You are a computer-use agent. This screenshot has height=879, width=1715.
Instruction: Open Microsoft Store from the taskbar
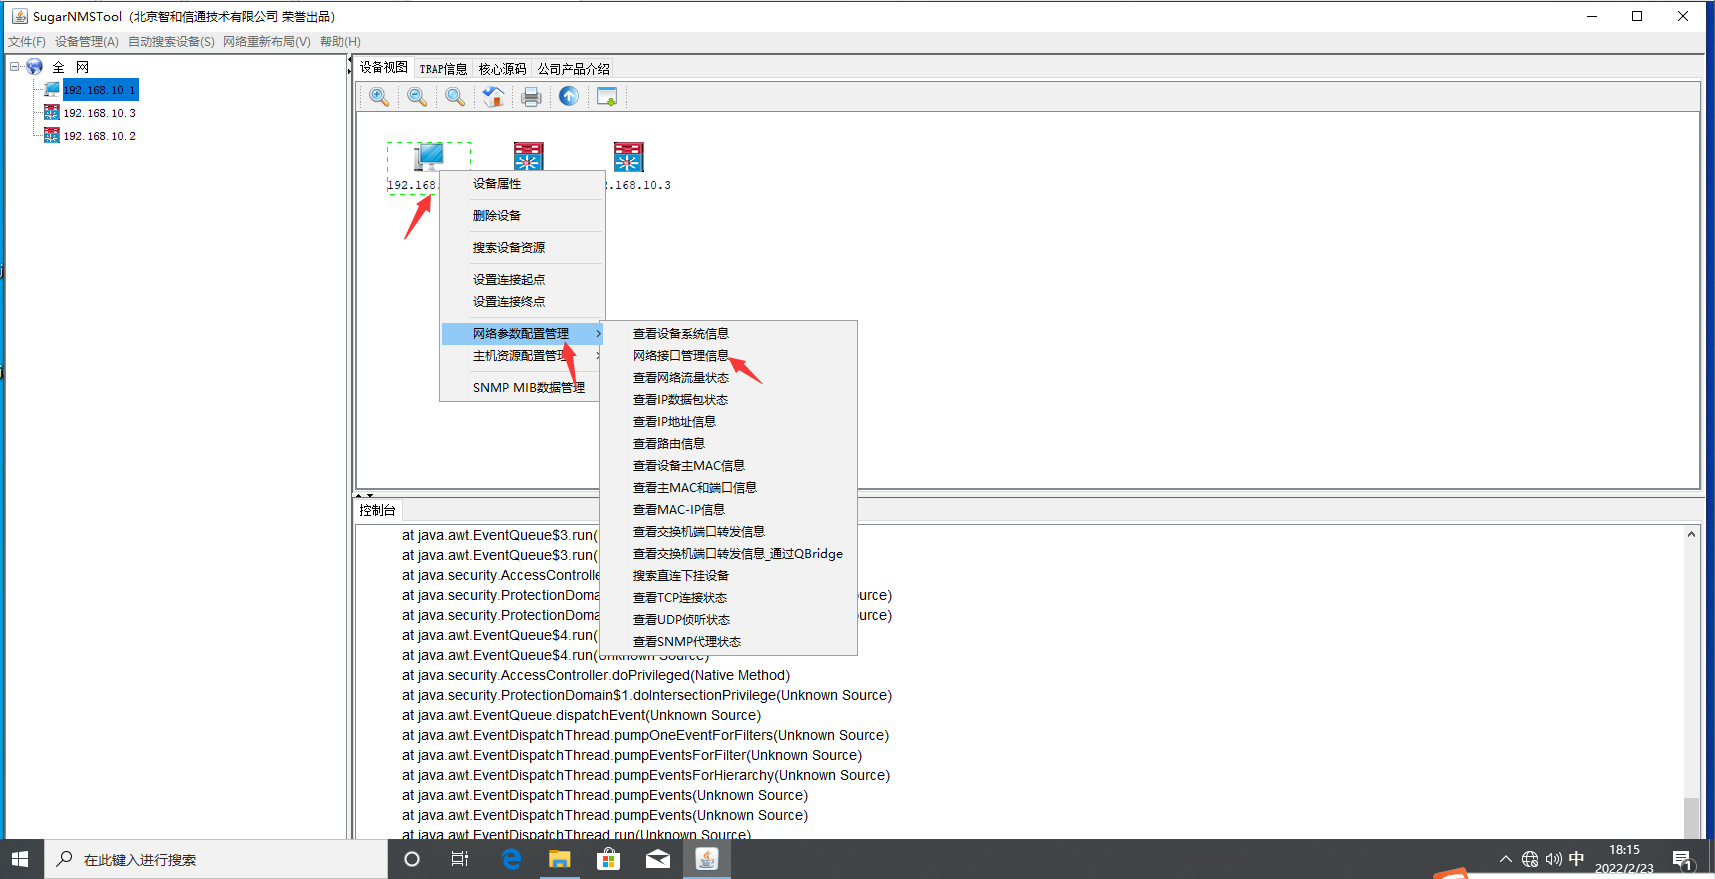point(608,859)
